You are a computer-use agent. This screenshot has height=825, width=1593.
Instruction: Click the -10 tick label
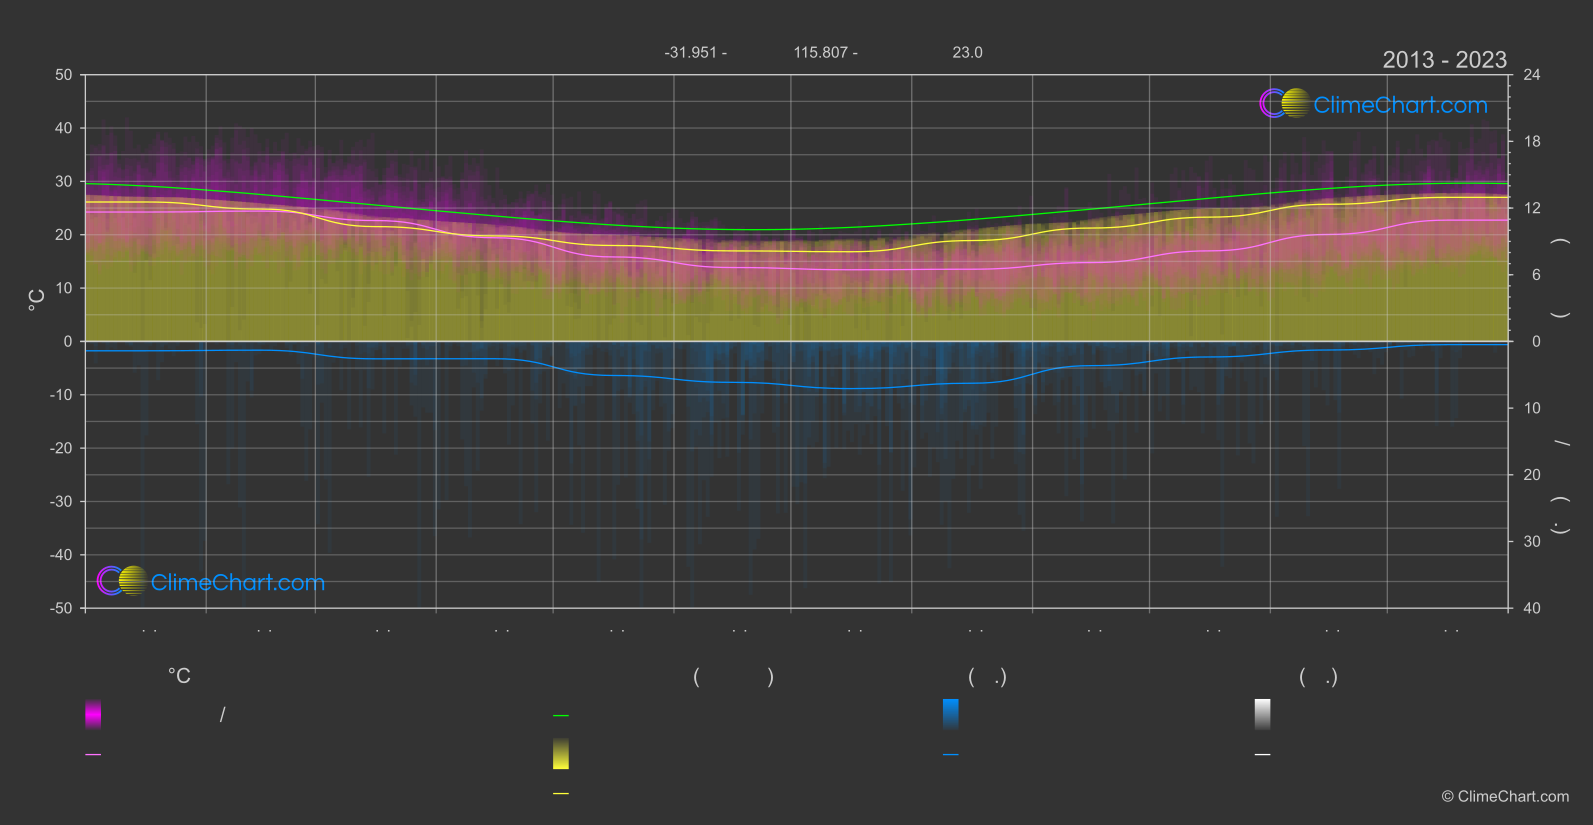61,395
